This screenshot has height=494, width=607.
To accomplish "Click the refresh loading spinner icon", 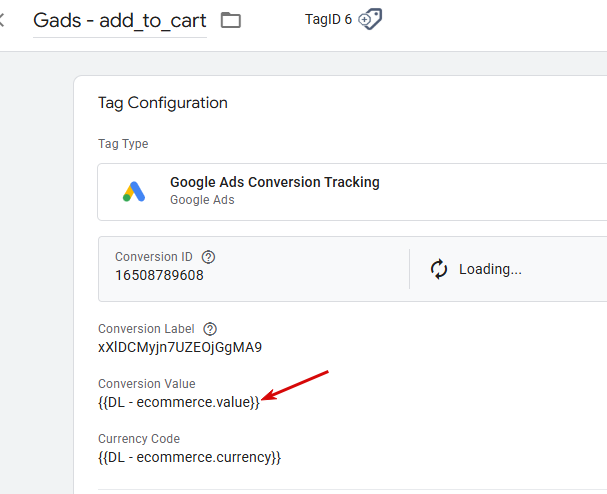I will [438, 269].
